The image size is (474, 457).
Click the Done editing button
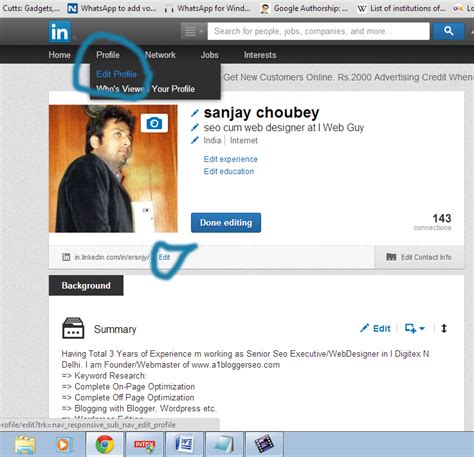pyautogui.click(x=226, y=223)
